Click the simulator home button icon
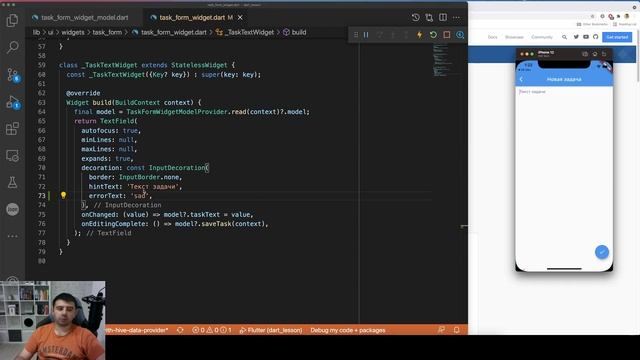Viewport: 640px width, 360px height. (595, 54)
